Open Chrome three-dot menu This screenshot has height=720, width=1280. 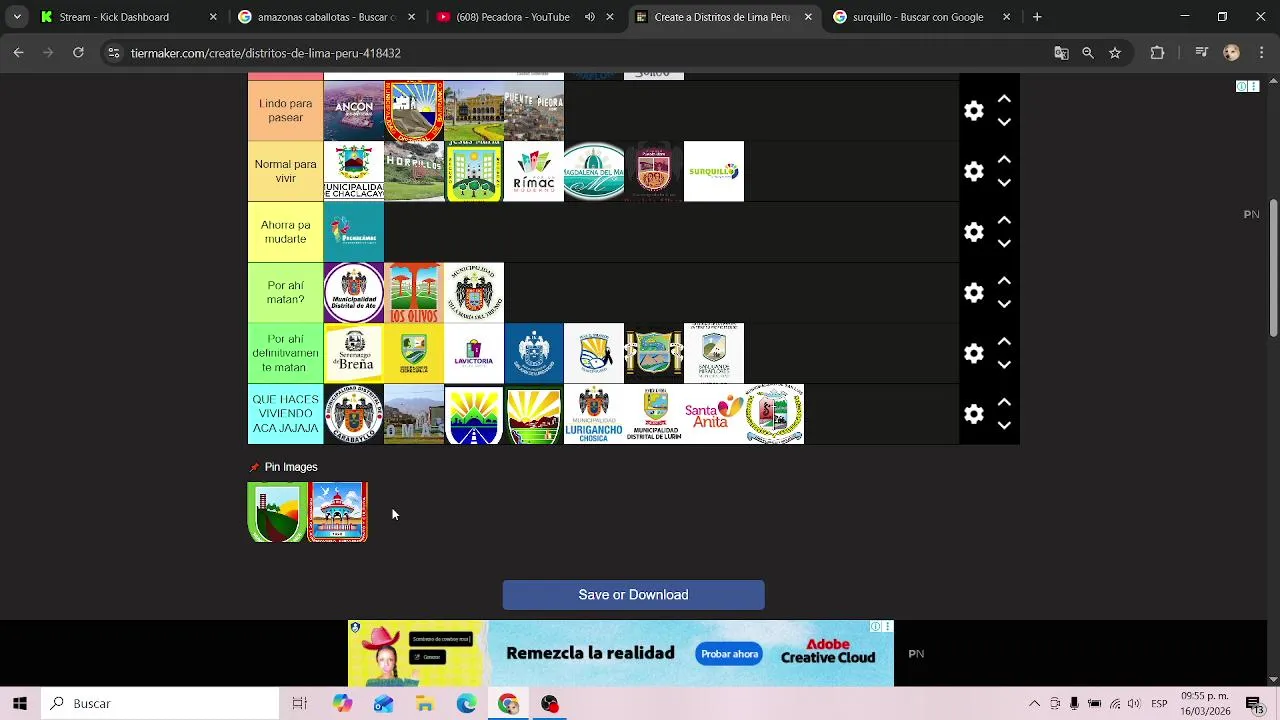click(1260, 53)
